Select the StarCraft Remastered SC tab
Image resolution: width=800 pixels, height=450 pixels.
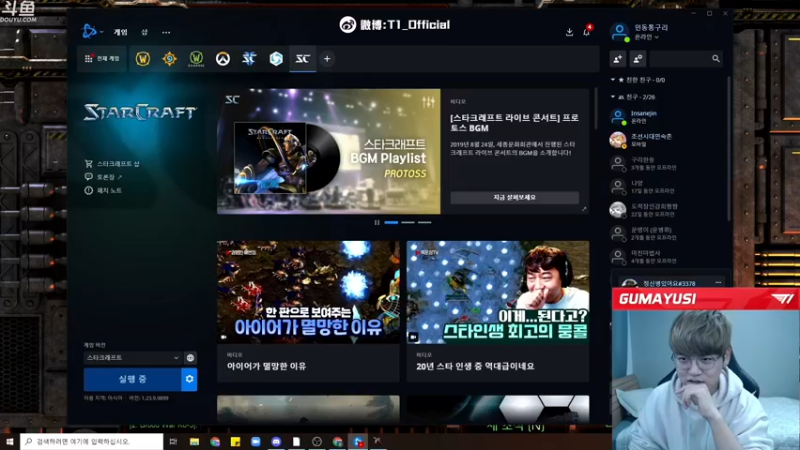click(x=303, y=59)
